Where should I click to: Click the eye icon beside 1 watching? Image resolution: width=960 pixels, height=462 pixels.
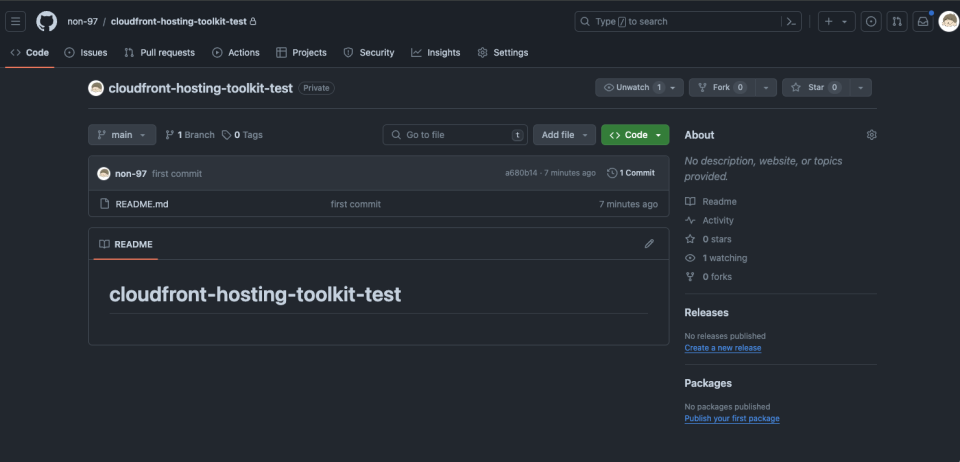pos(690,258)
